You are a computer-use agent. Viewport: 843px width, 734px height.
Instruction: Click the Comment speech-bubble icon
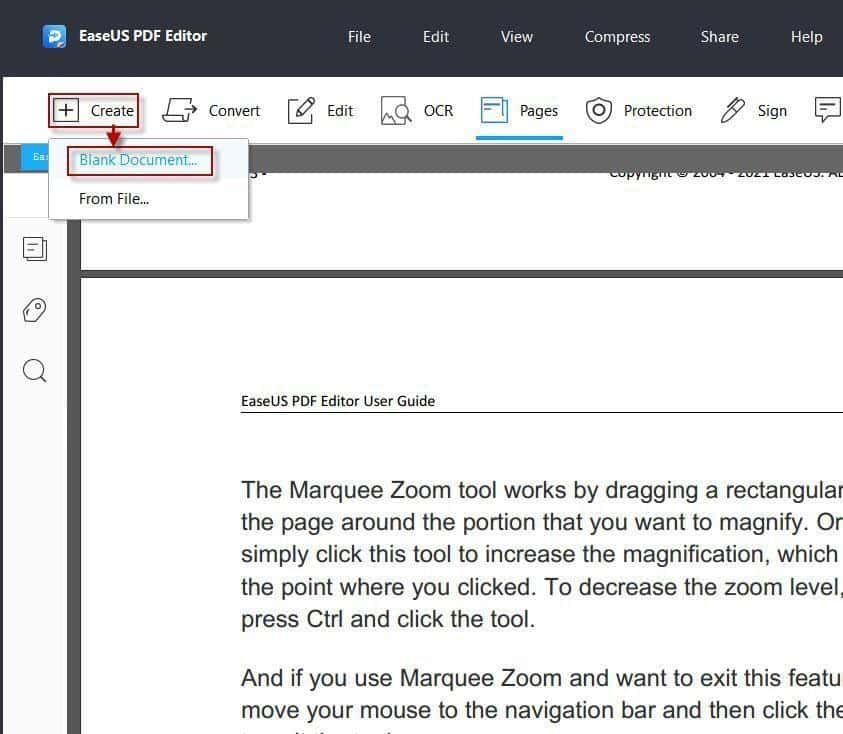point(828,110)
